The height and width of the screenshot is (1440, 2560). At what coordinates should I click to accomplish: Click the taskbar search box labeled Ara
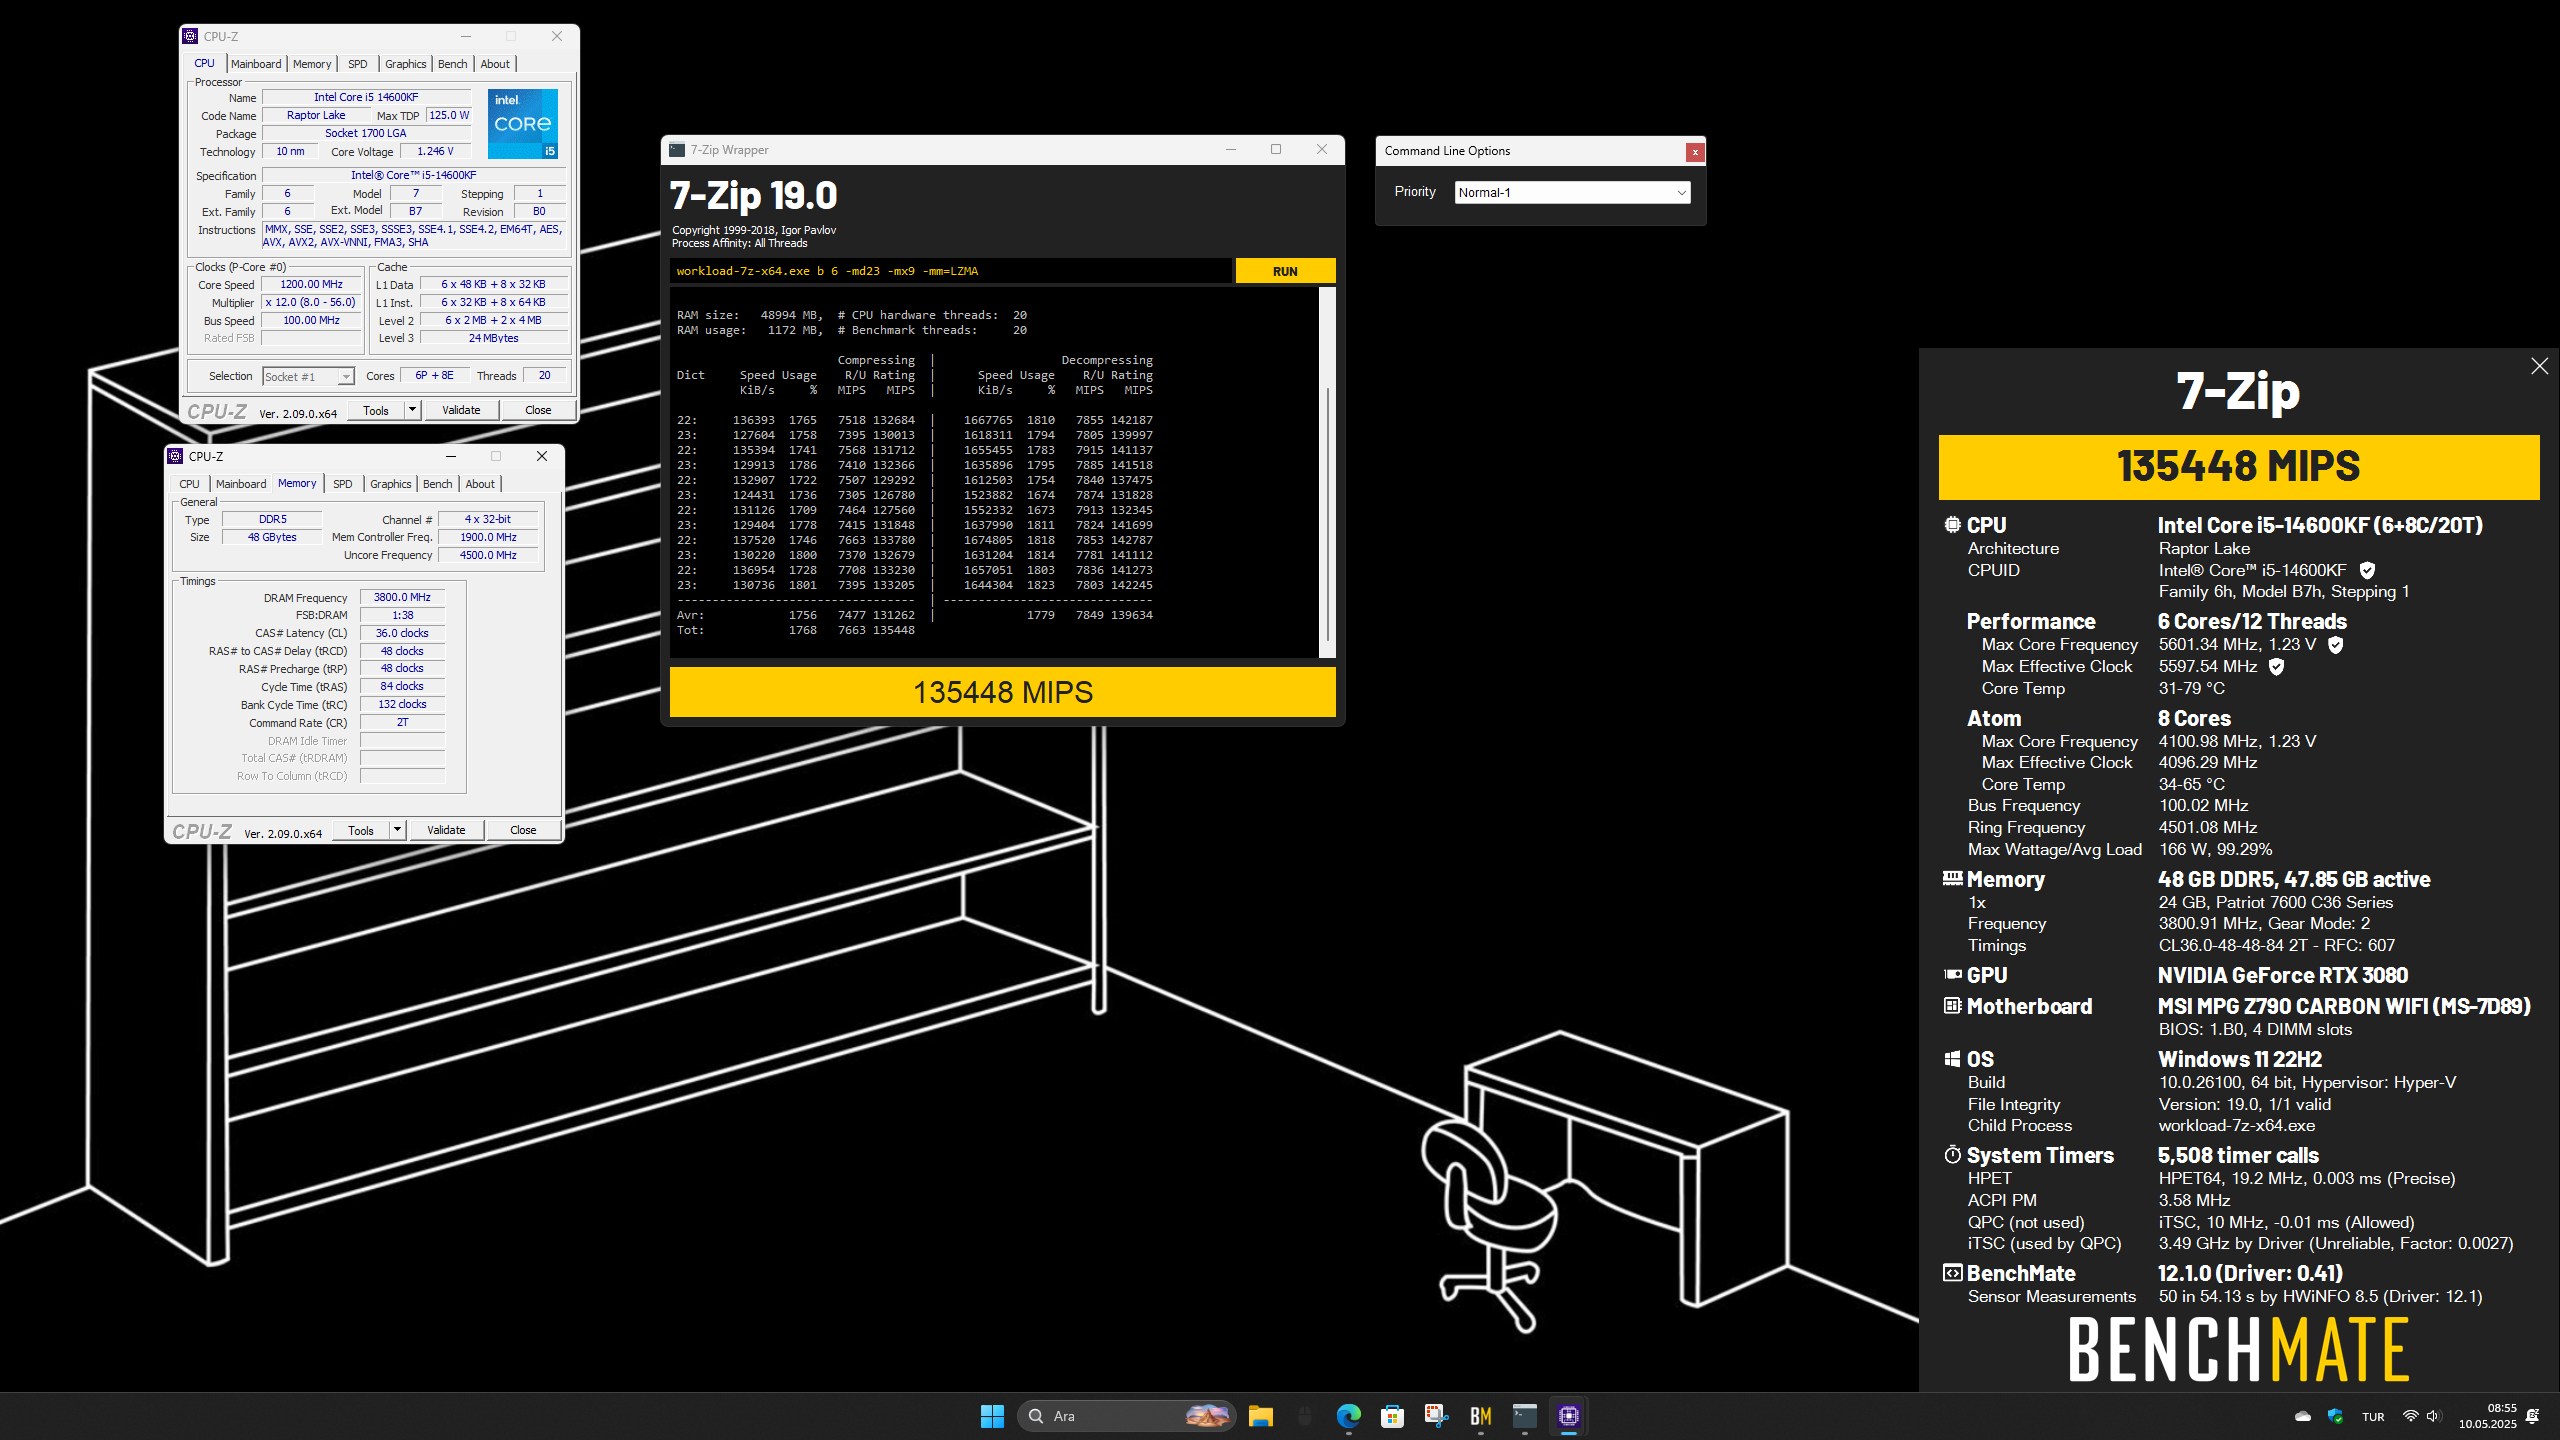click(1127, 1416)
